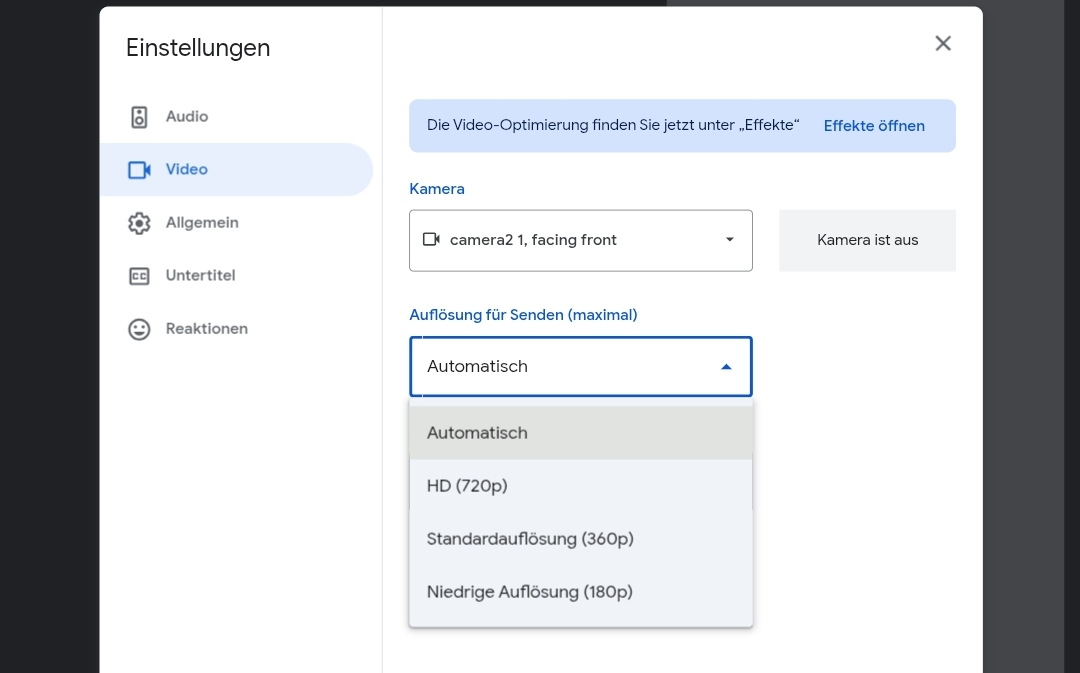
Task: Click the small camera icon inside Kamera field
Action: 432,240
